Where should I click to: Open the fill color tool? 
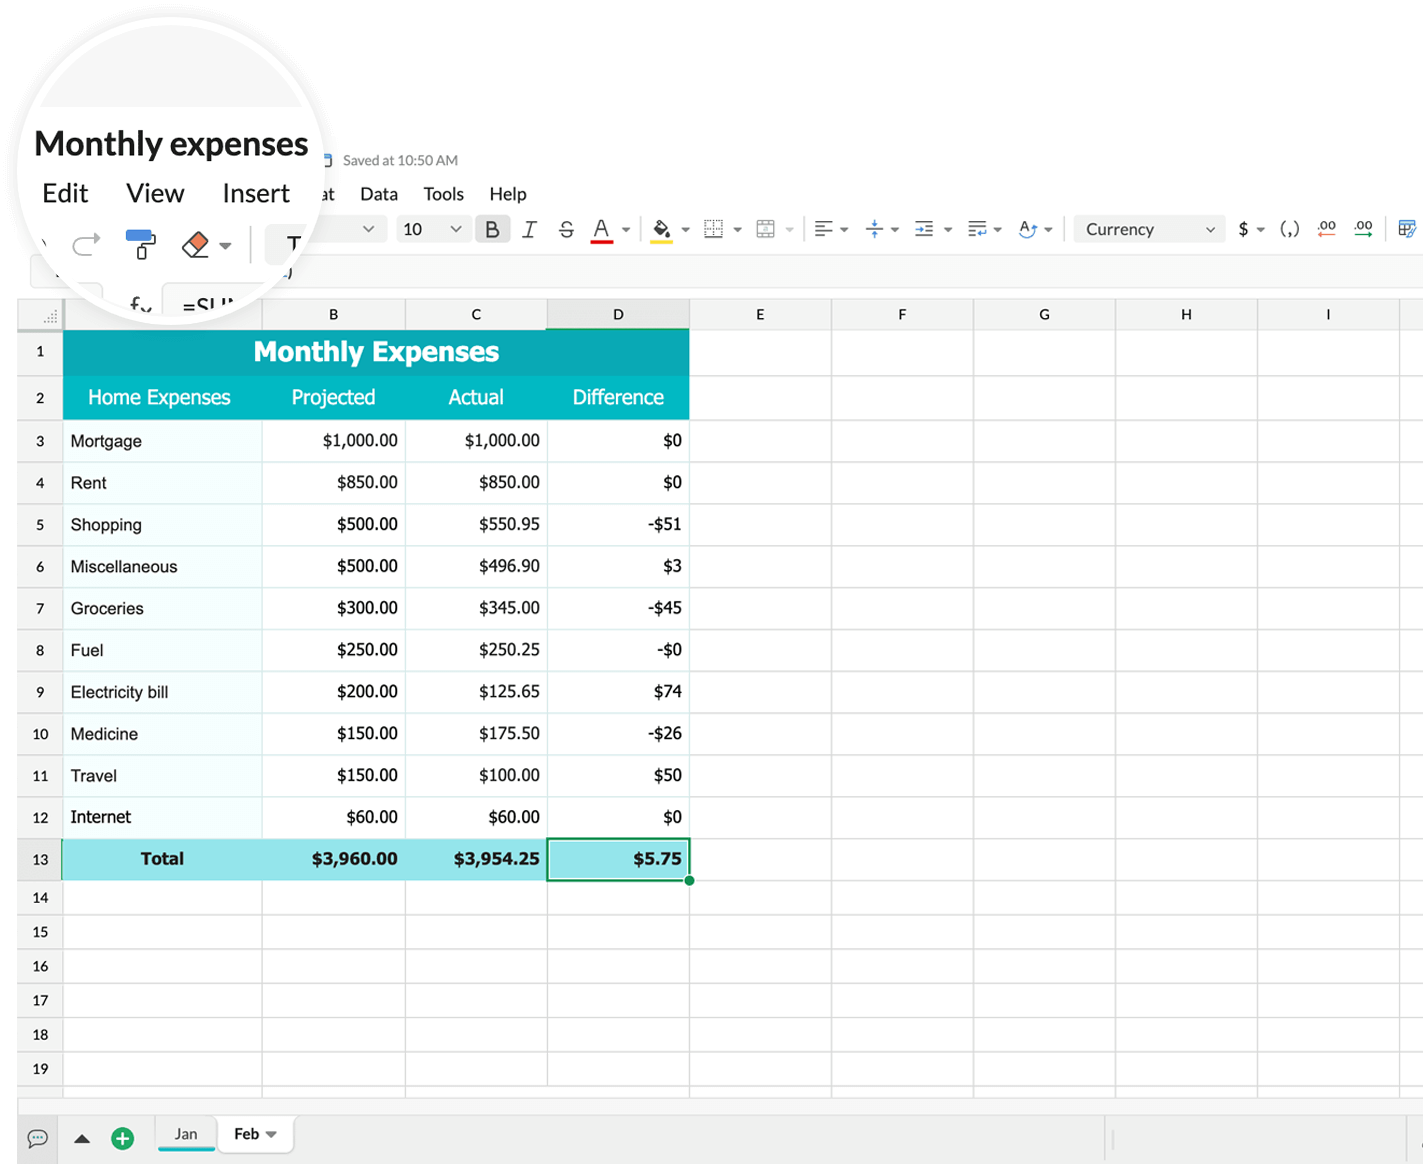coord(660,229)
